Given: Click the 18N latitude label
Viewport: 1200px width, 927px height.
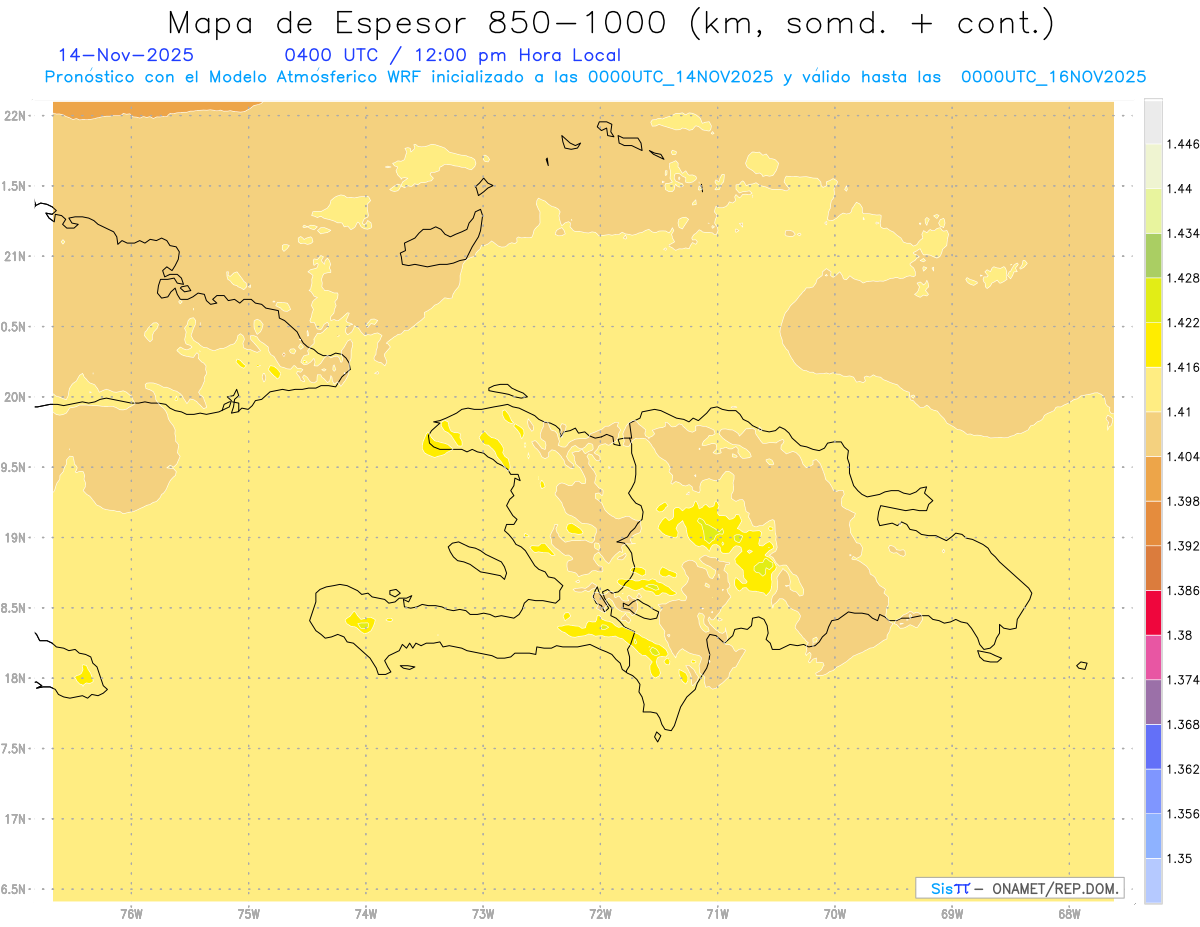Looking at the screenshot, I should 16,678.
